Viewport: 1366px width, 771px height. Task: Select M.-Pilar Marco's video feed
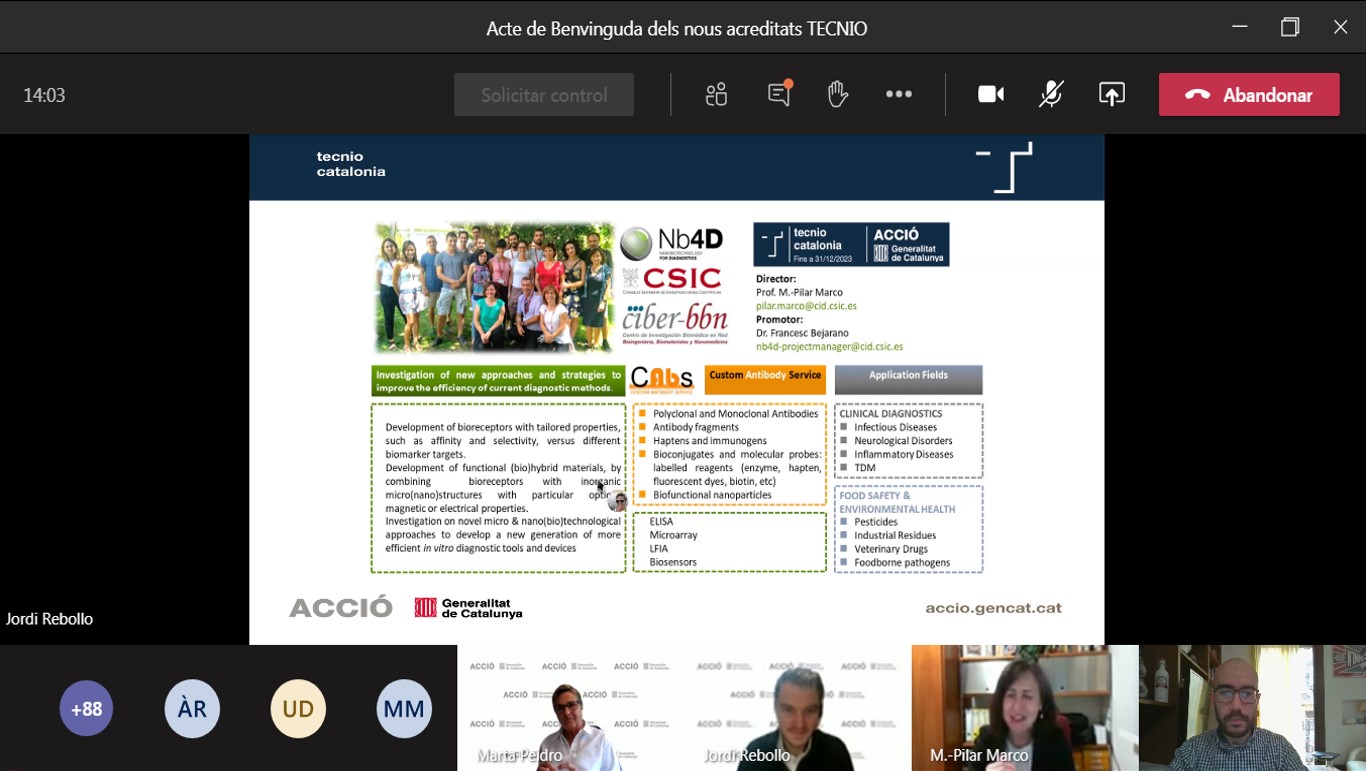pyautogui.click(x=1024, y=708)
